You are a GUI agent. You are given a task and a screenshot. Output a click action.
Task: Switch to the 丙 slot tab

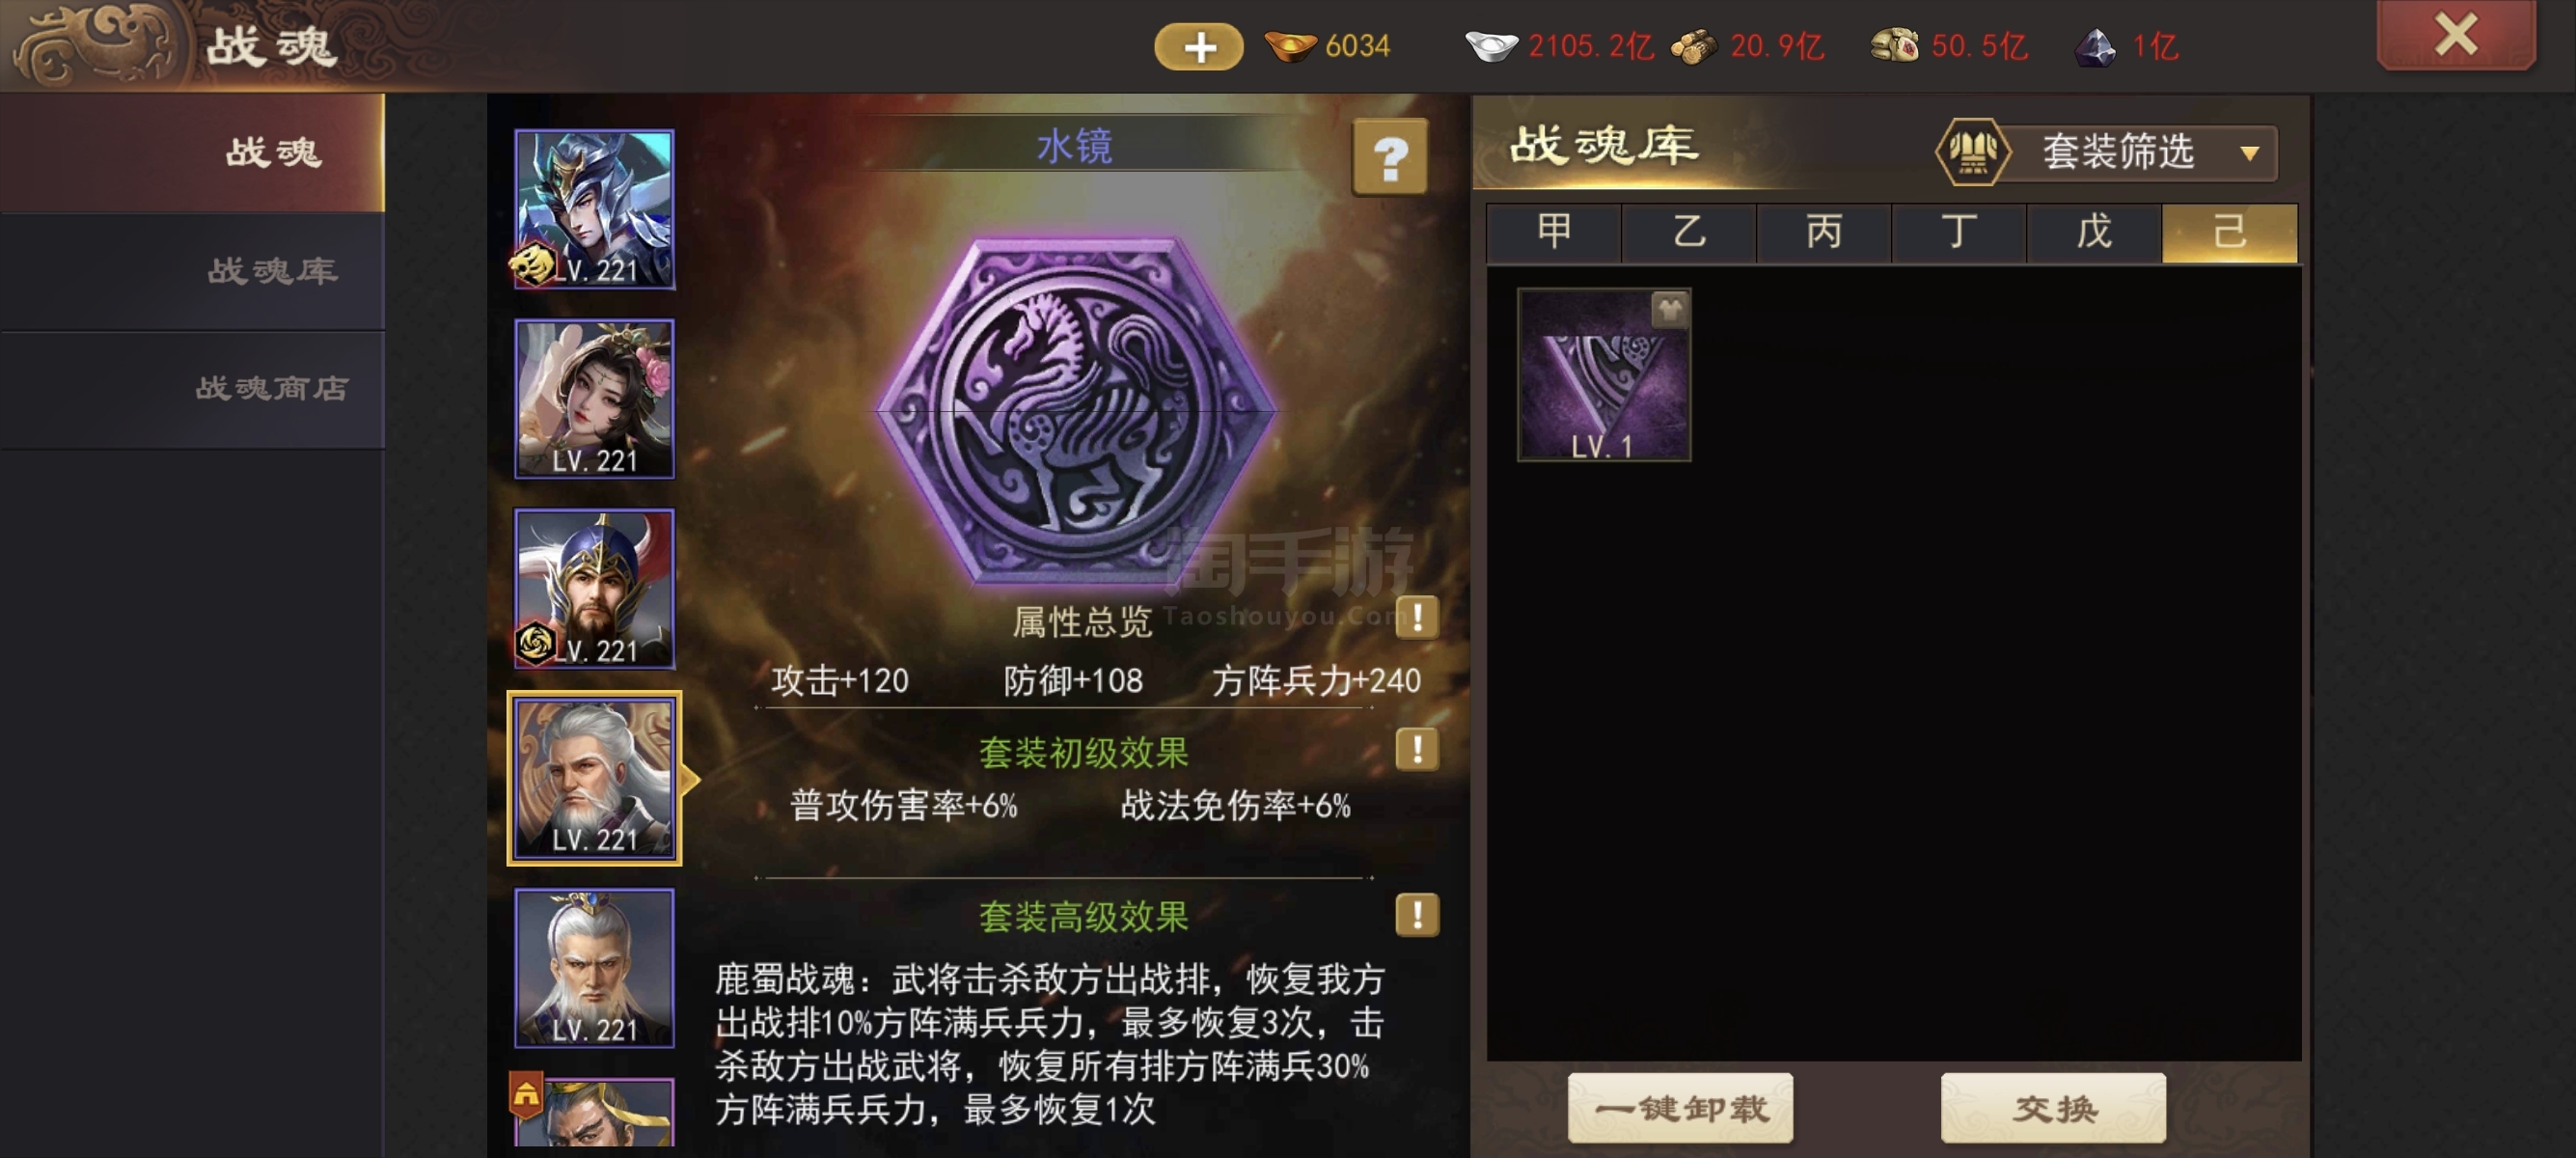point(1823,232)
